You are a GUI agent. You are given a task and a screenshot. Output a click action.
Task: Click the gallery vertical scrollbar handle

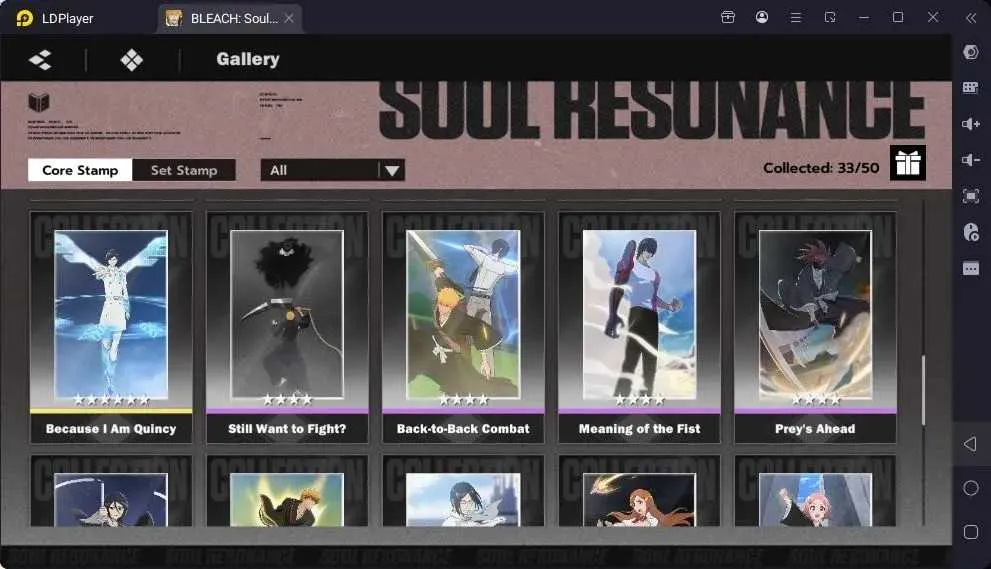[x=923, y=390]
